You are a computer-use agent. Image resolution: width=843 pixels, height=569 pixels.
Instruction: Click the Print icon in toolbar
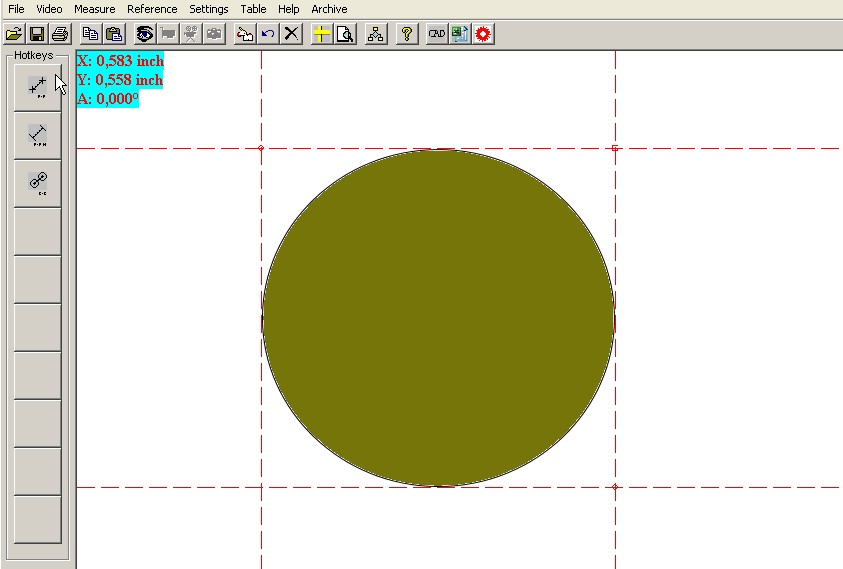[x=60, y=34]
